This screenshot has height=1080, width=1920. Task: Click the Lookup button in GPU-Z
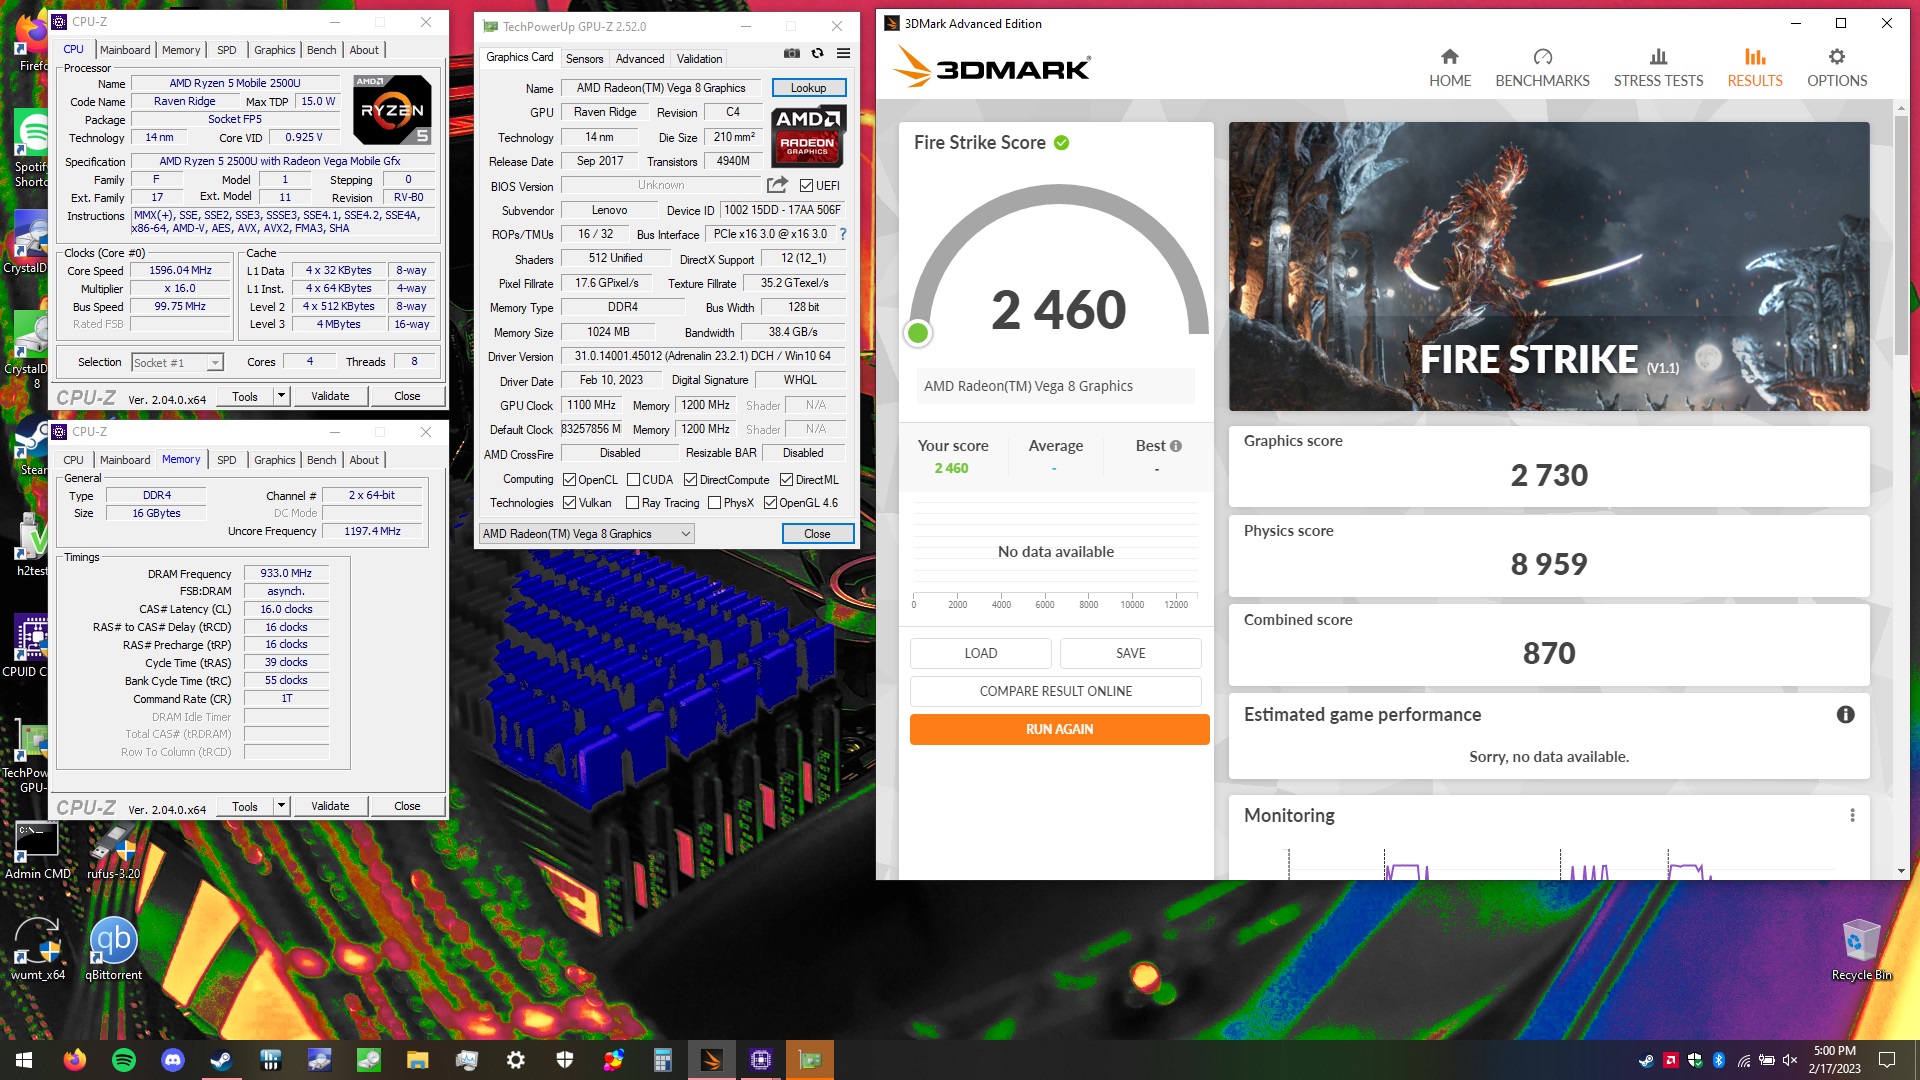[808, 88]
